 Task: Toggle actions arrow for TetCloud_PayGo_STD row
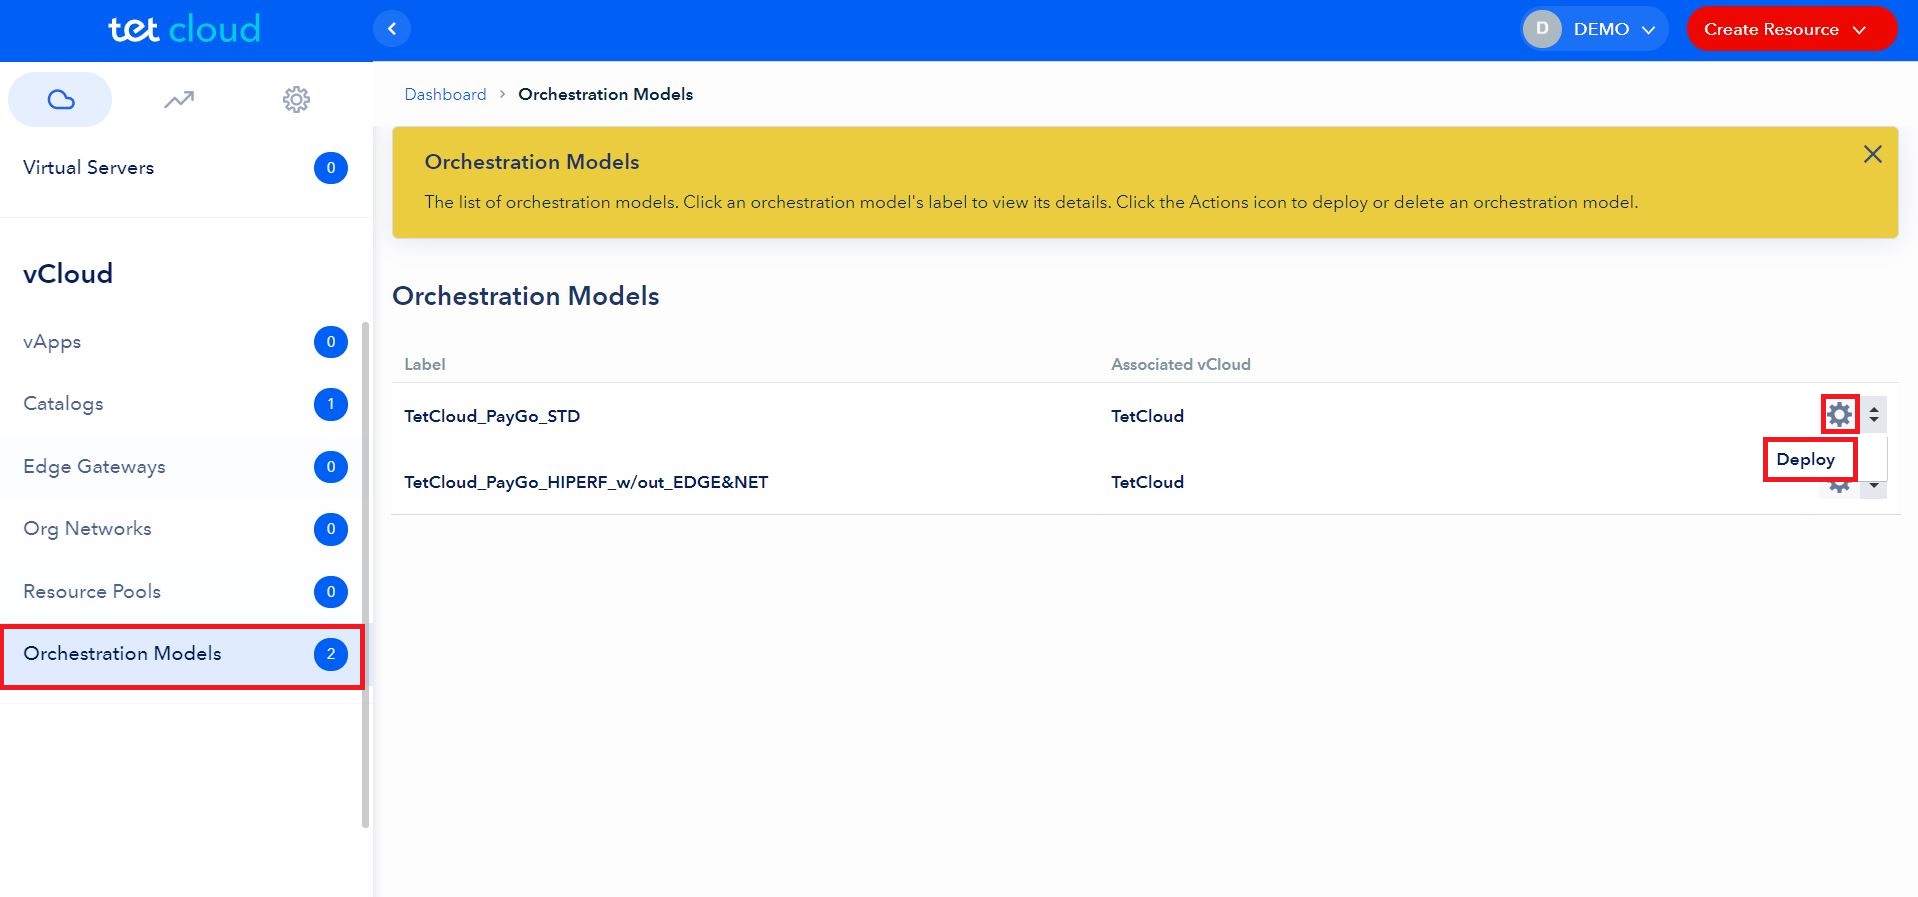point(1874,414)
